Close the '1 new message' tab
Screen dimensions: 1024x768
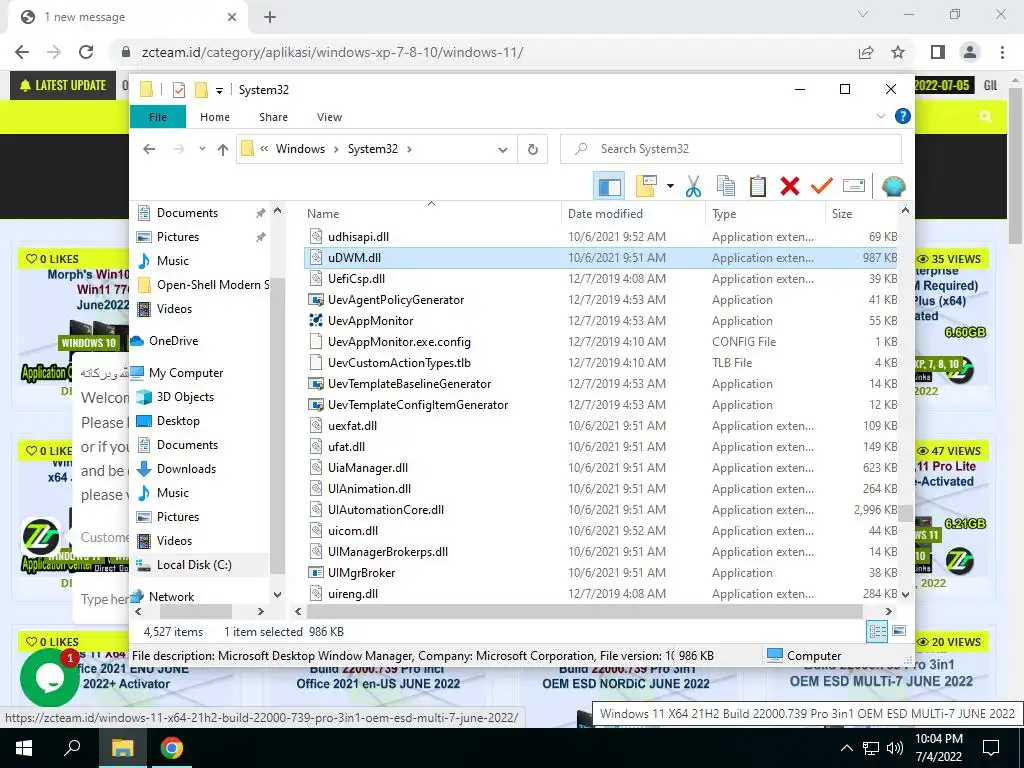232,18
